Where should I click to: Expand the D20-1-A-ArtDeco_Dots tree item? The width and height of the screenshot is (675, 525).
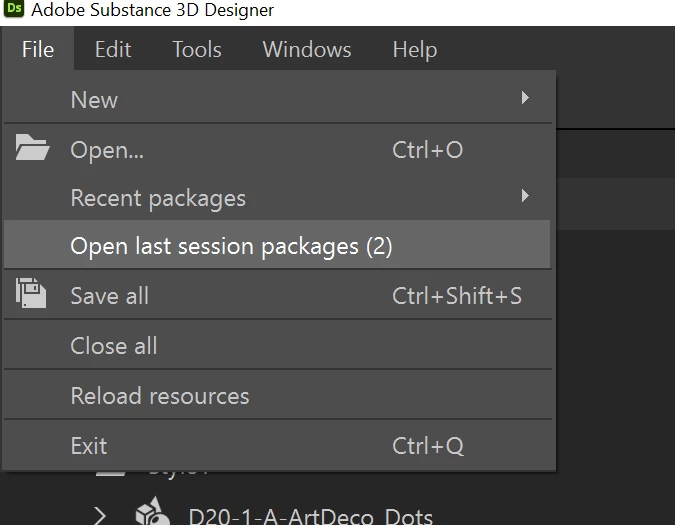pos(100,516)
